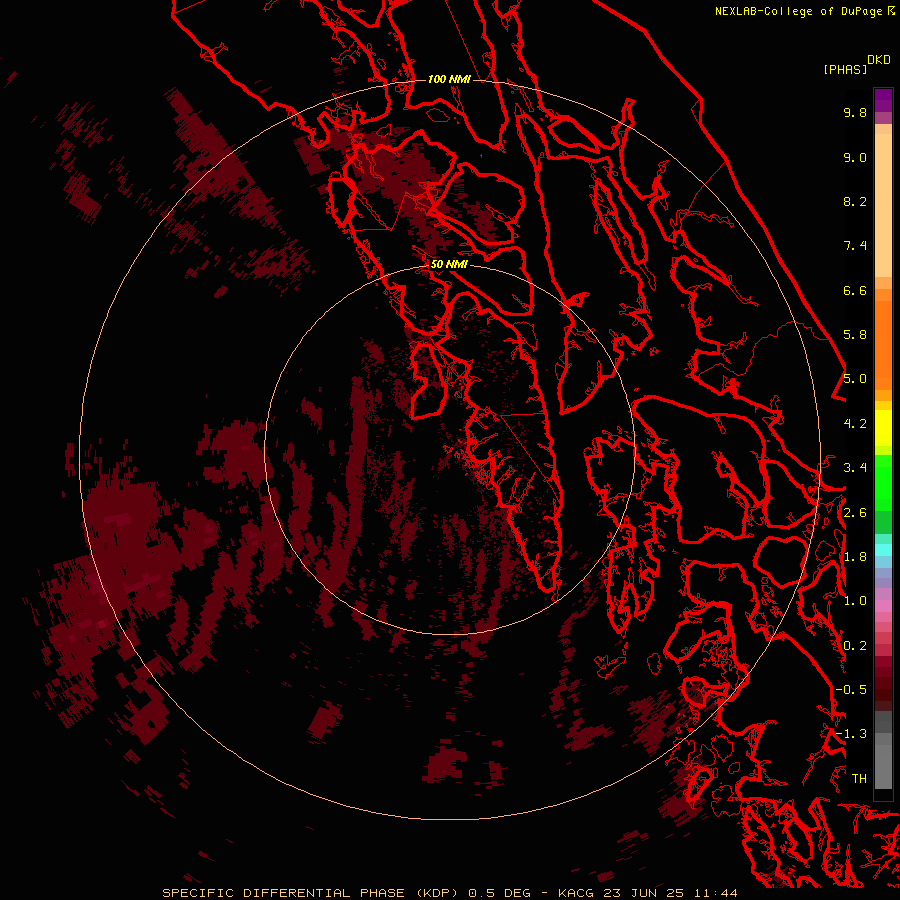Click the cyan segment of the color bar

click(883, 550)
